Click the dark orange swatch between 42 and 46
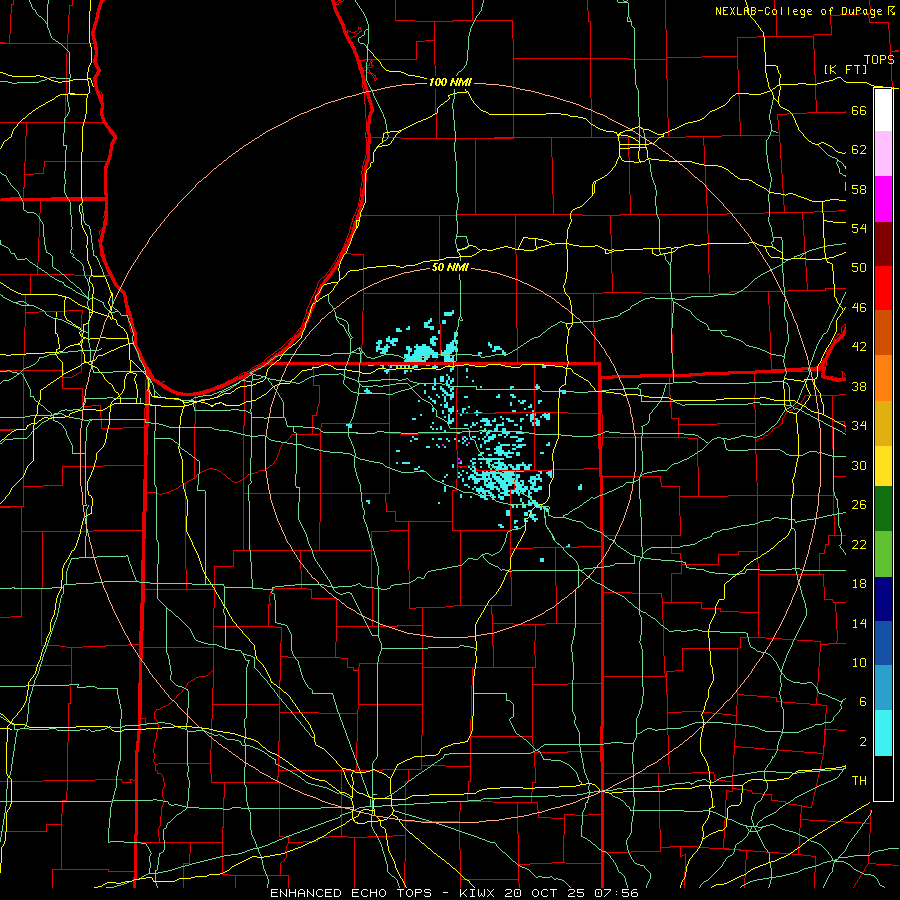Viewport: 900px width, 900px height. 883,333
